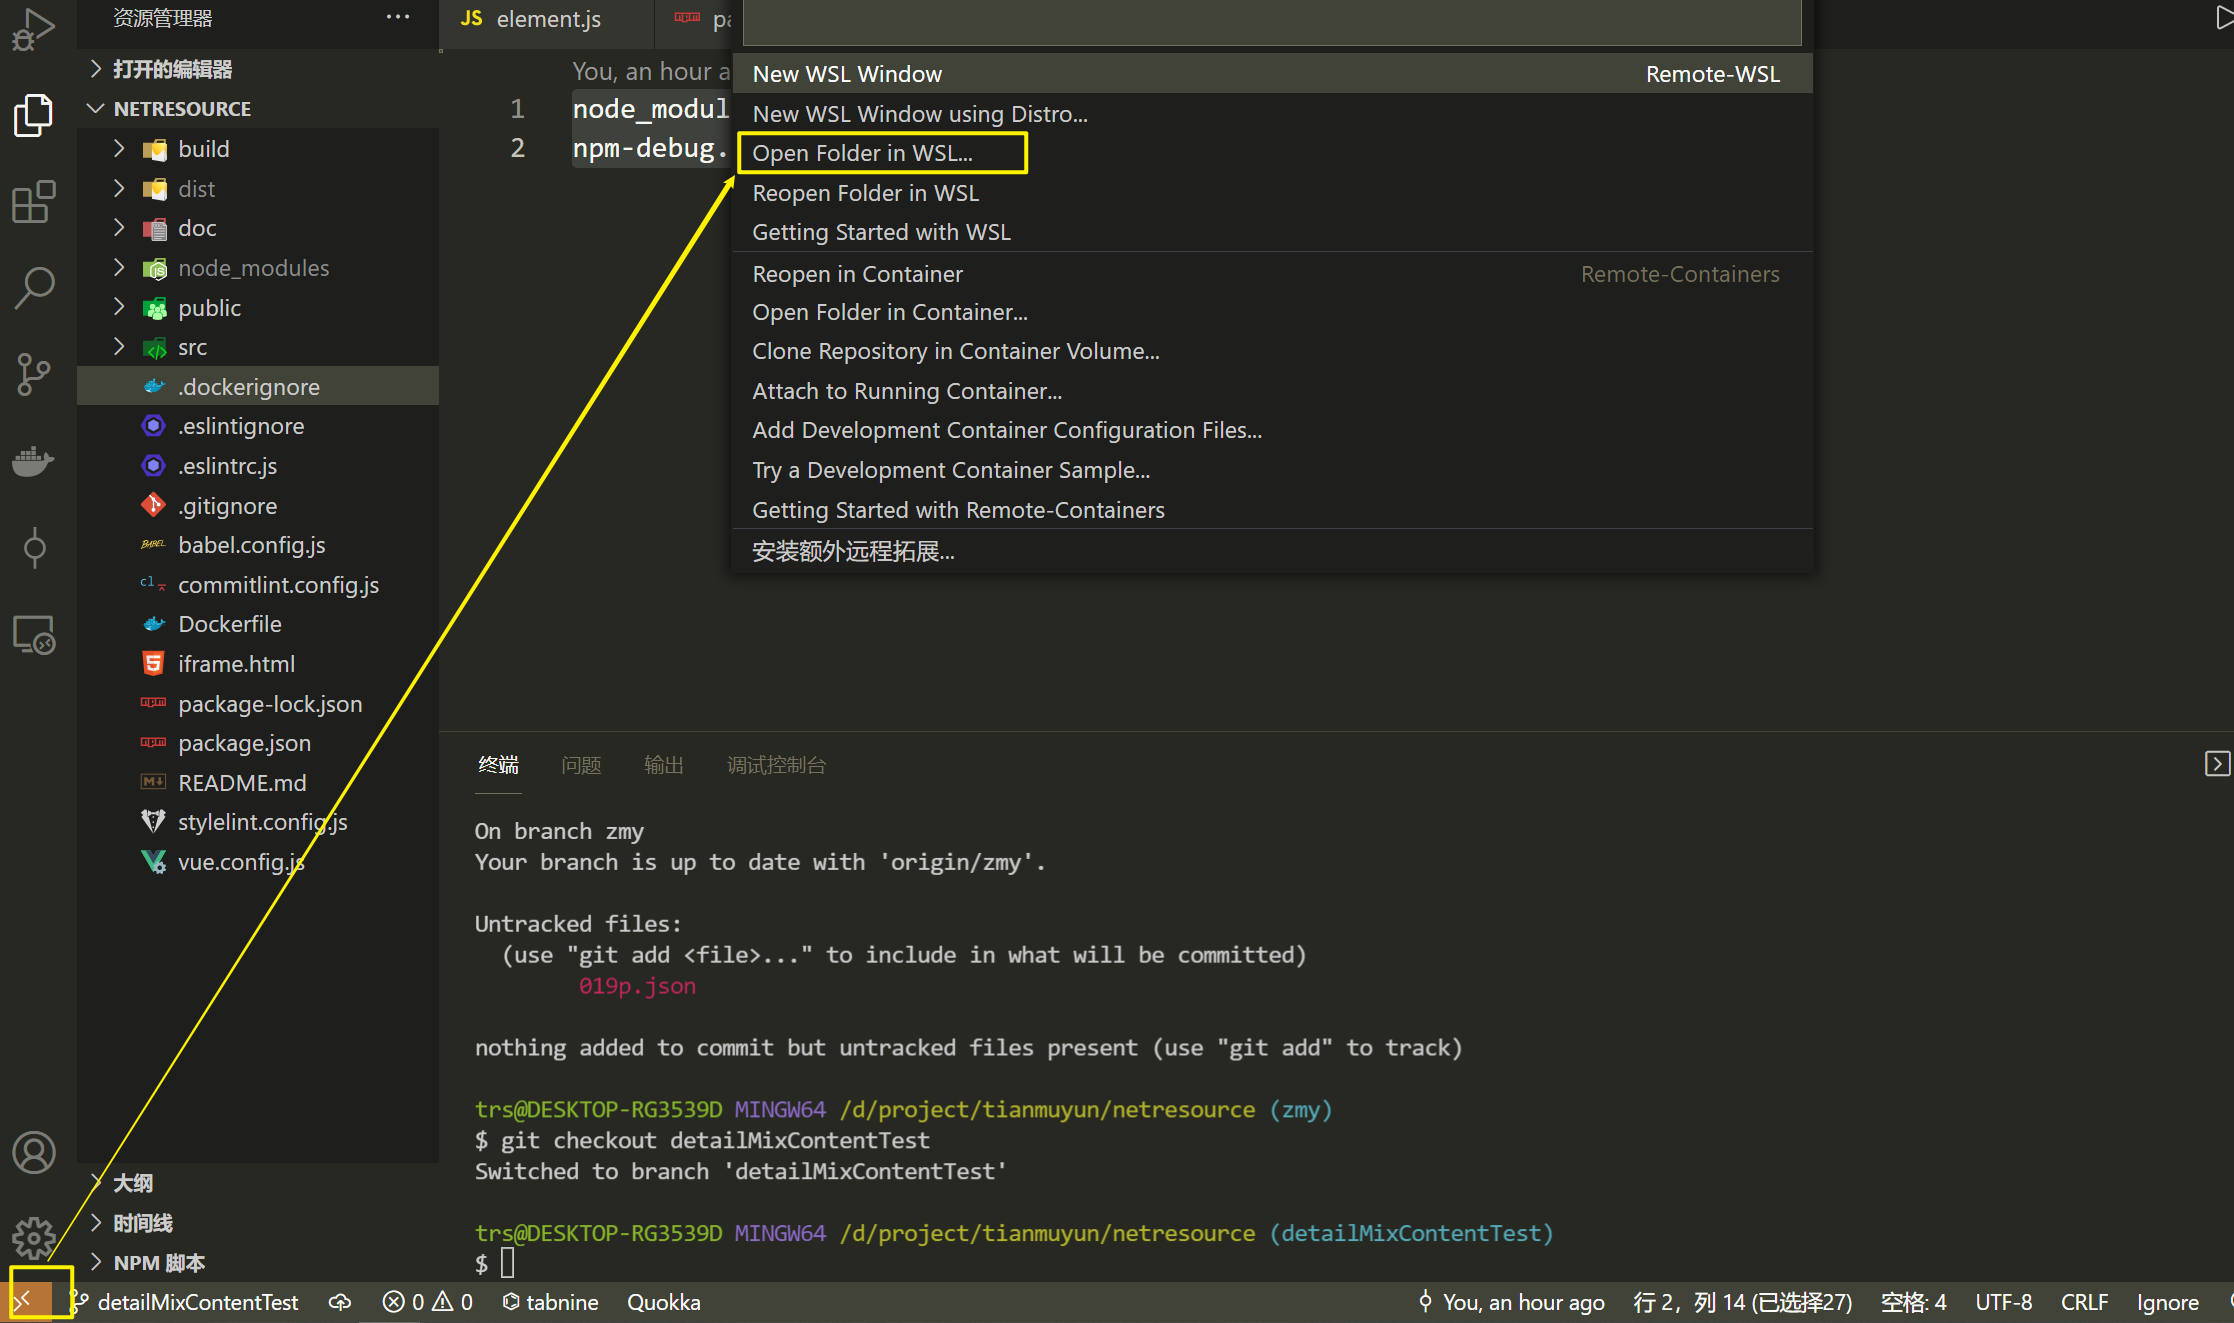Click 安装额外远程拓展 in the menu
2234x1323 pixels.
tap(853, 551)
